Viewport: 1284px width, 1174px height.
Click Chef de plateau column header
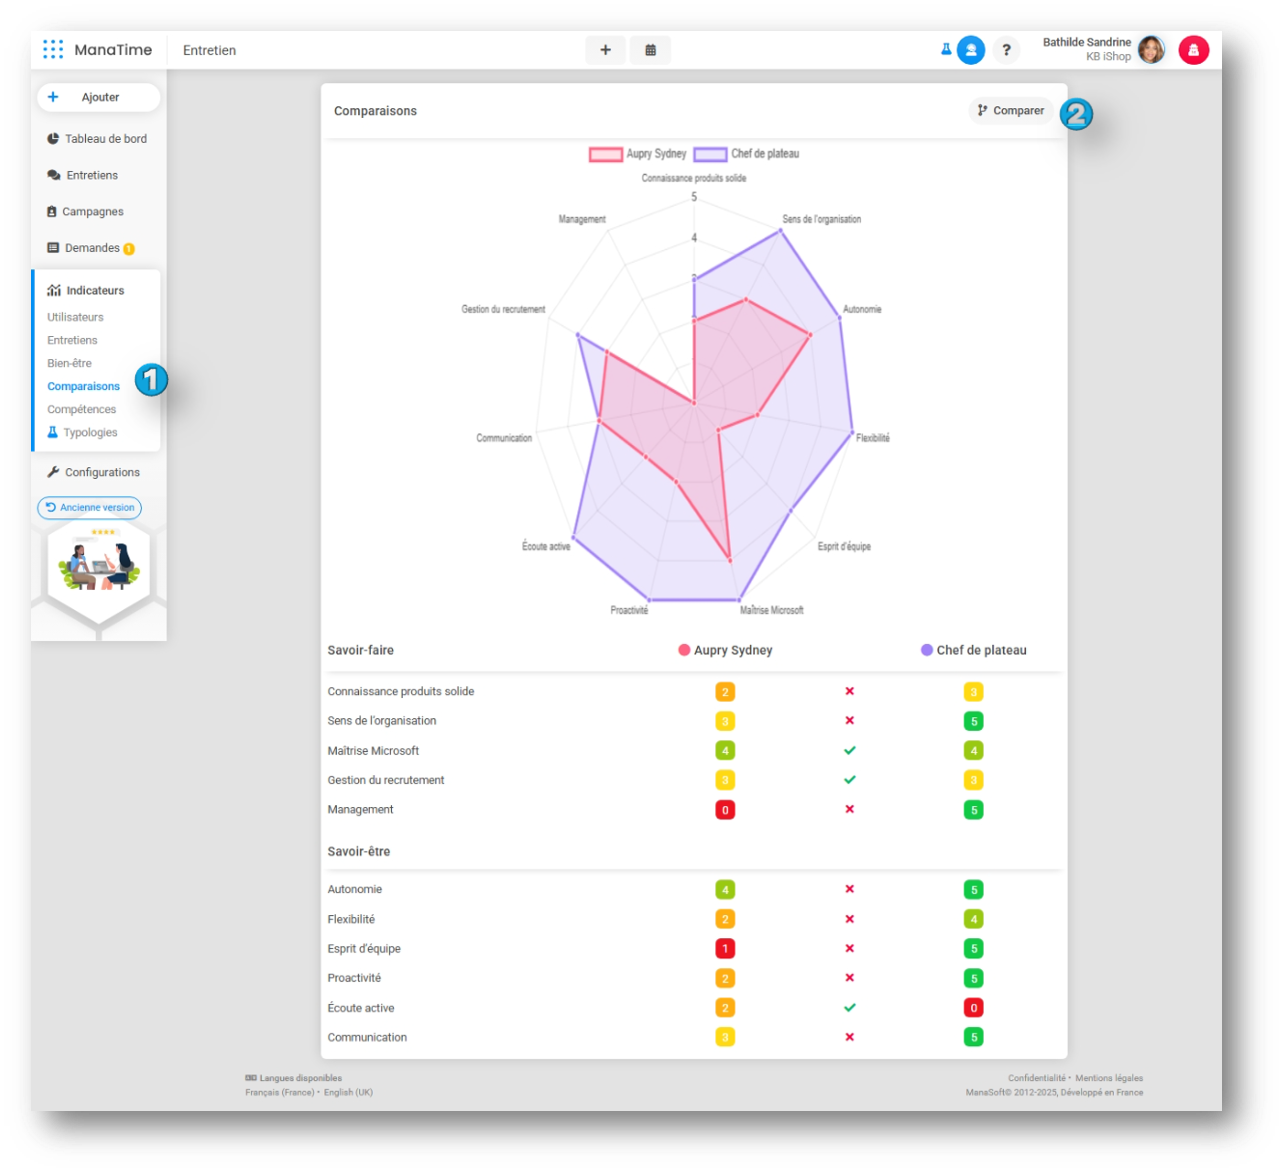973,650
